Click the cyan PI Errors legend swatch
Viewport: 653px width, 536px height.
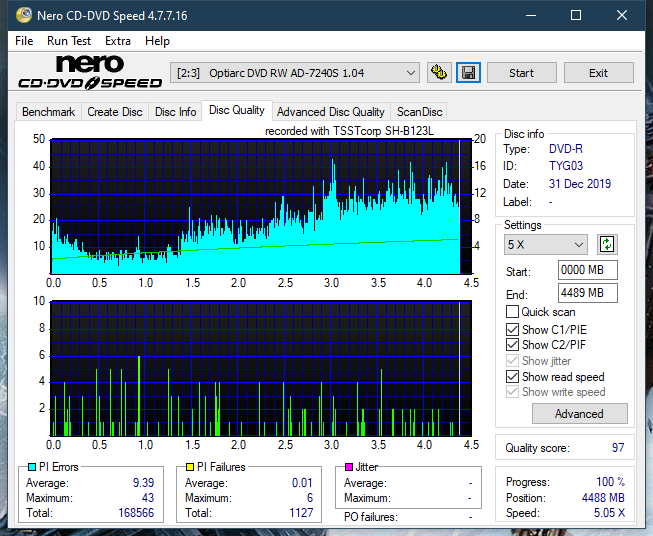pos(32,467)
